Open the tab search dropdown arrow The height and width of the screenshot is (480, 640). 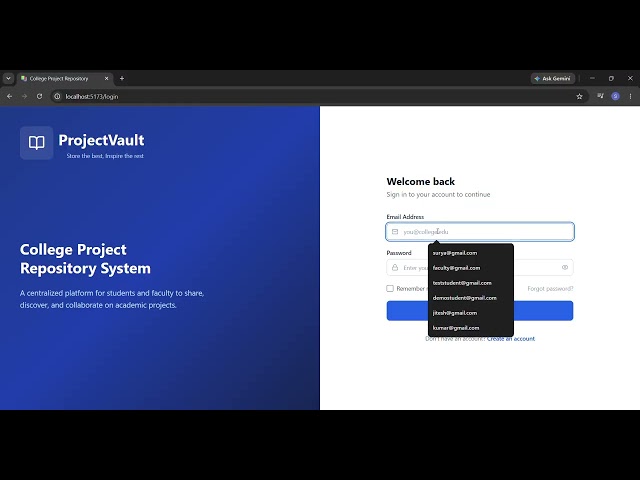[8, 78]
